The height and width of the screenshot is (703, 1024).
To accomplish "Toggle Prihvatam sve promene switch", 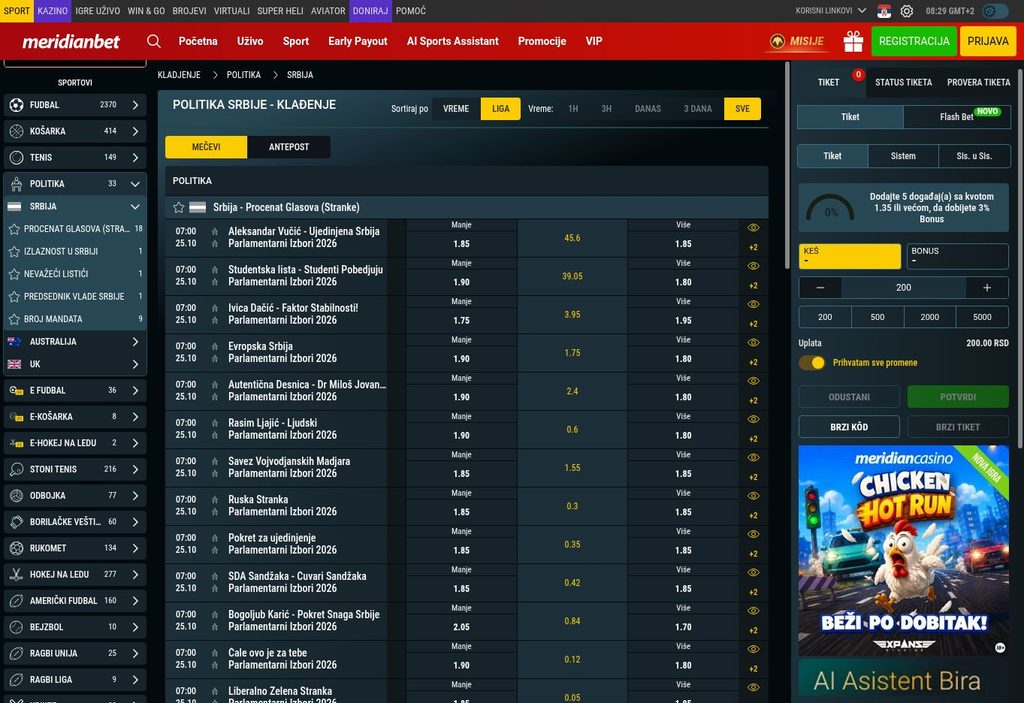I will (x=812, y=363).
